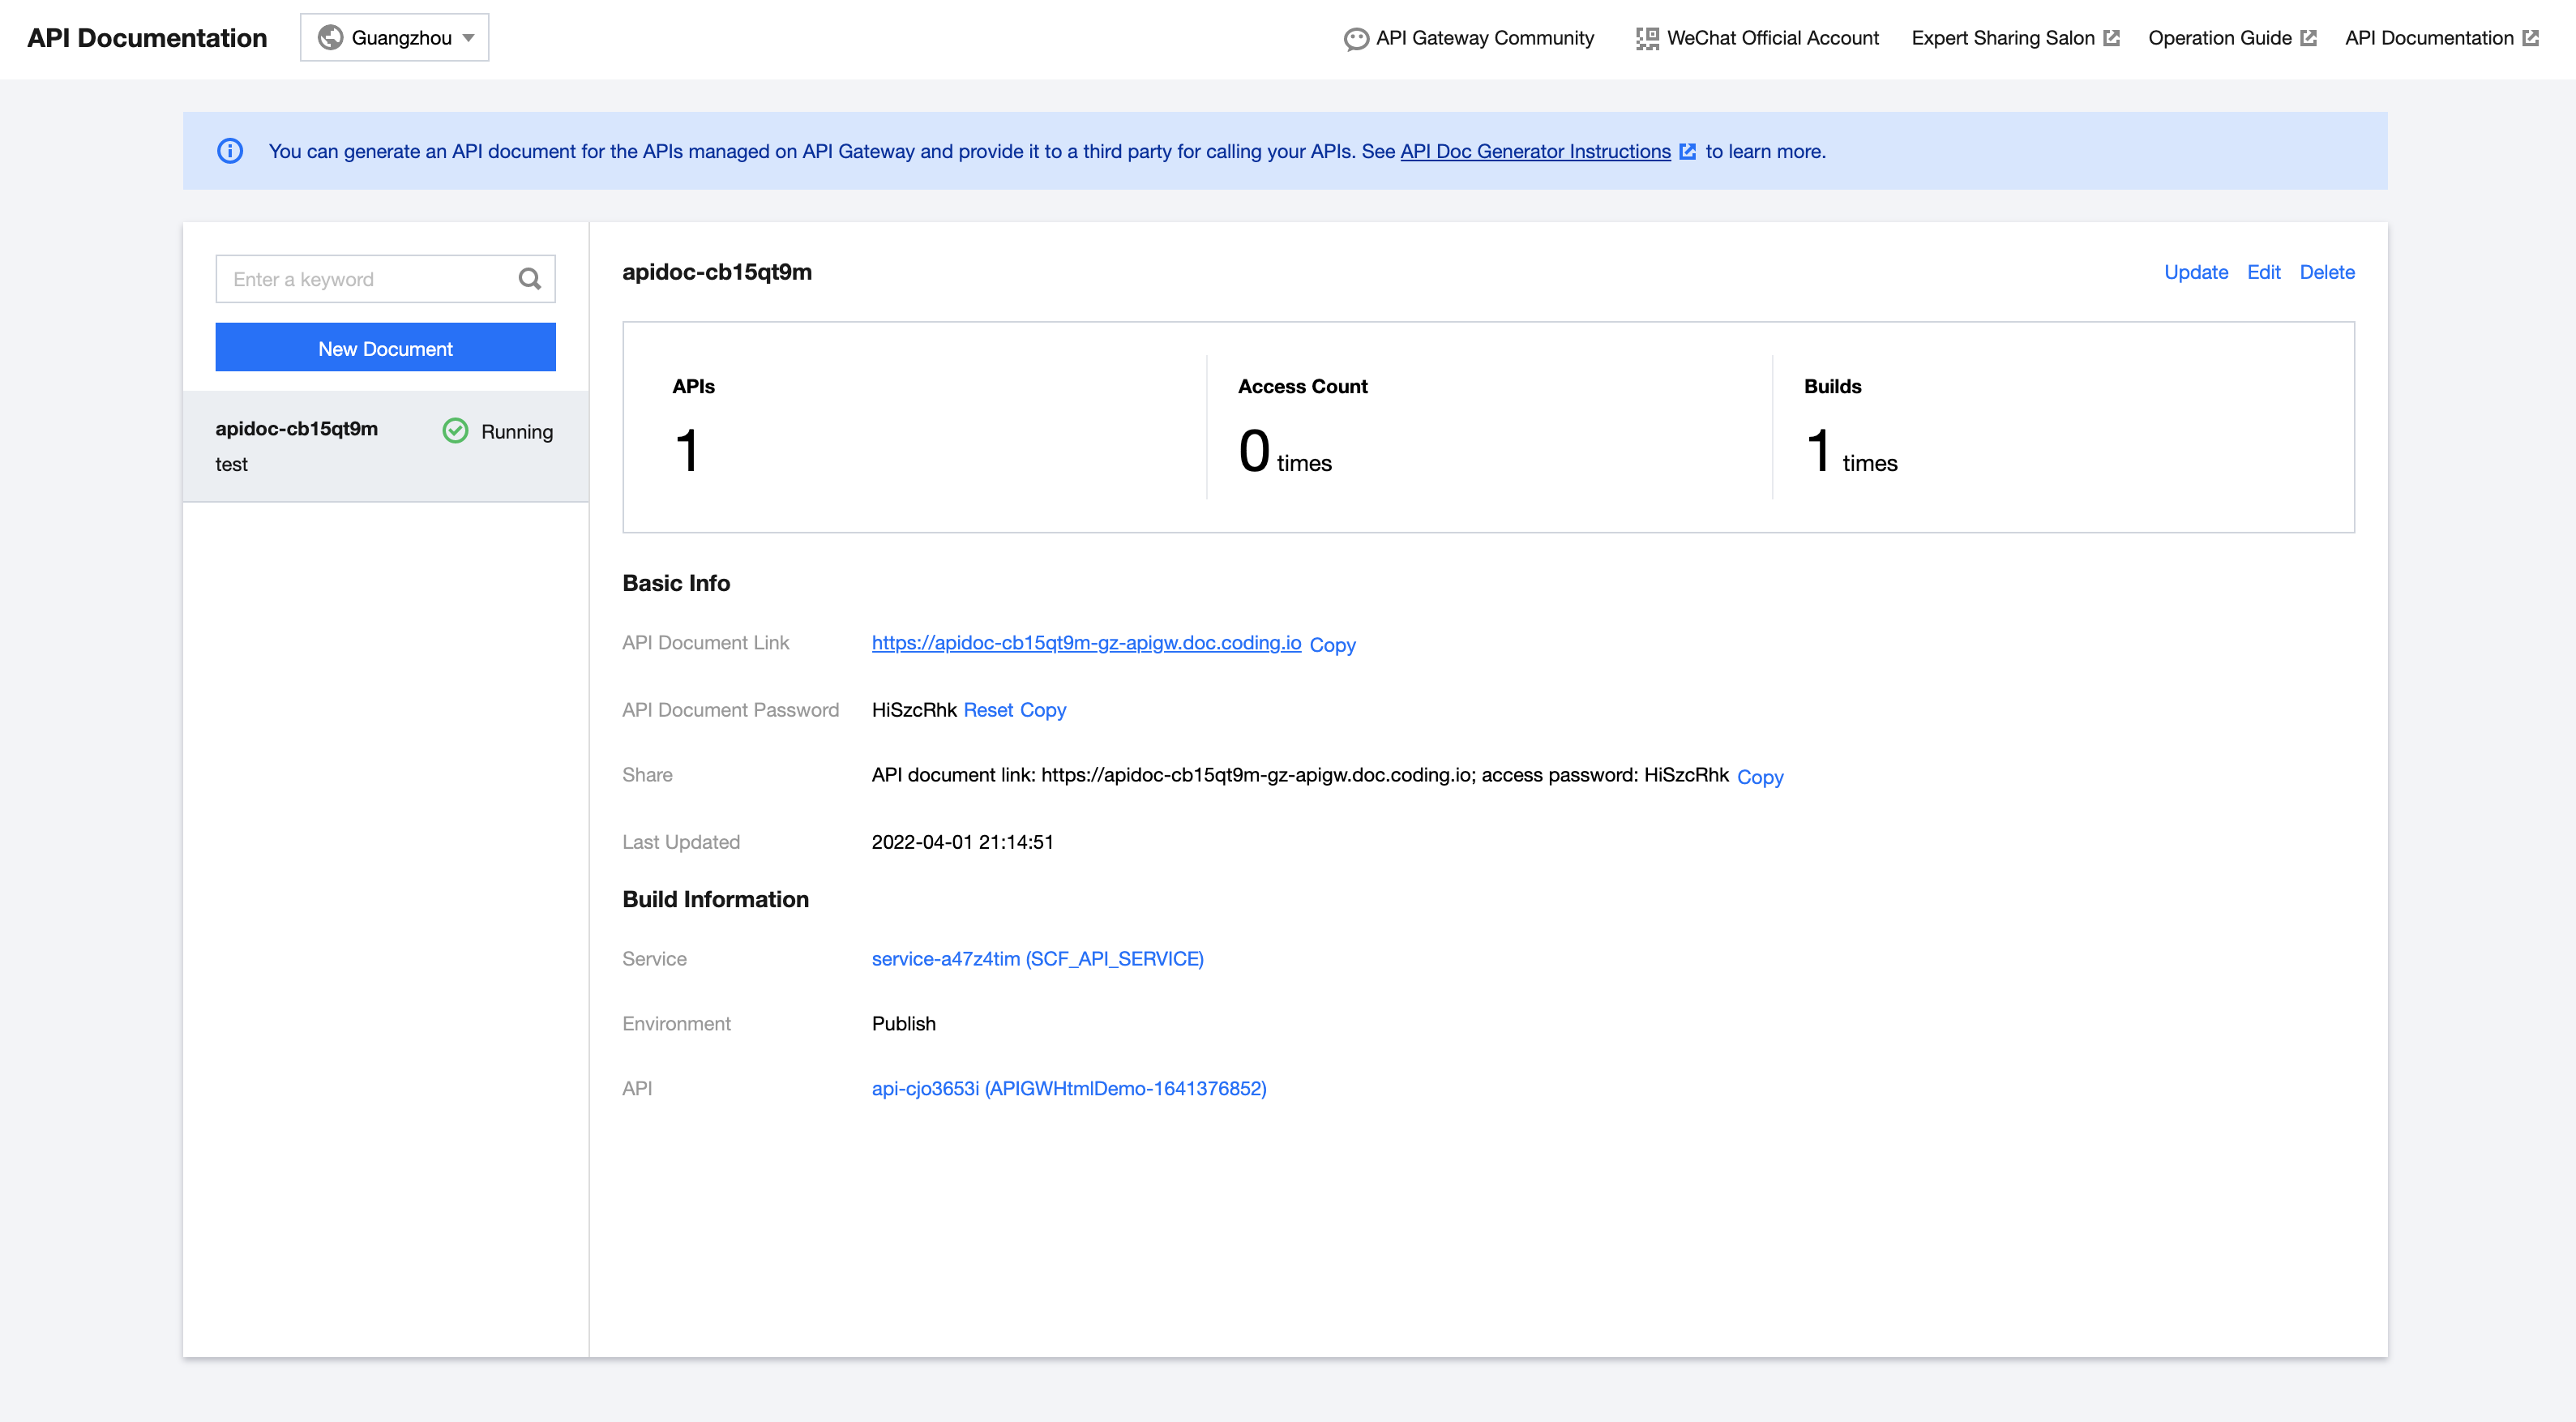The image size is (2576, 1422).
Task: Click the green Running status check icon
Action: pyautogui.click(x=455, y=431)
